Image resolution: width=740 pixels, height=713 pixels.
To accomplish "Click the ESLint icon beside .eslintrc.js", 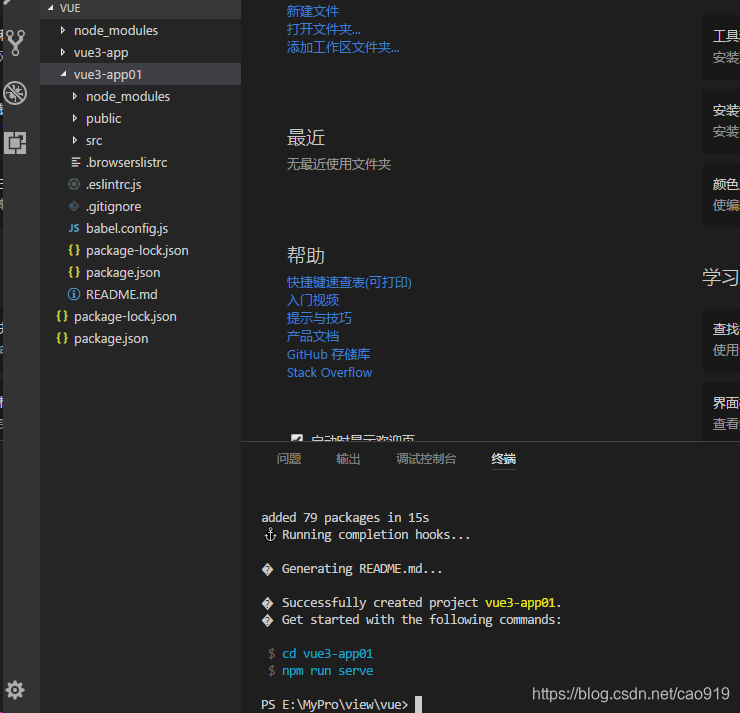I will [74, 184].
